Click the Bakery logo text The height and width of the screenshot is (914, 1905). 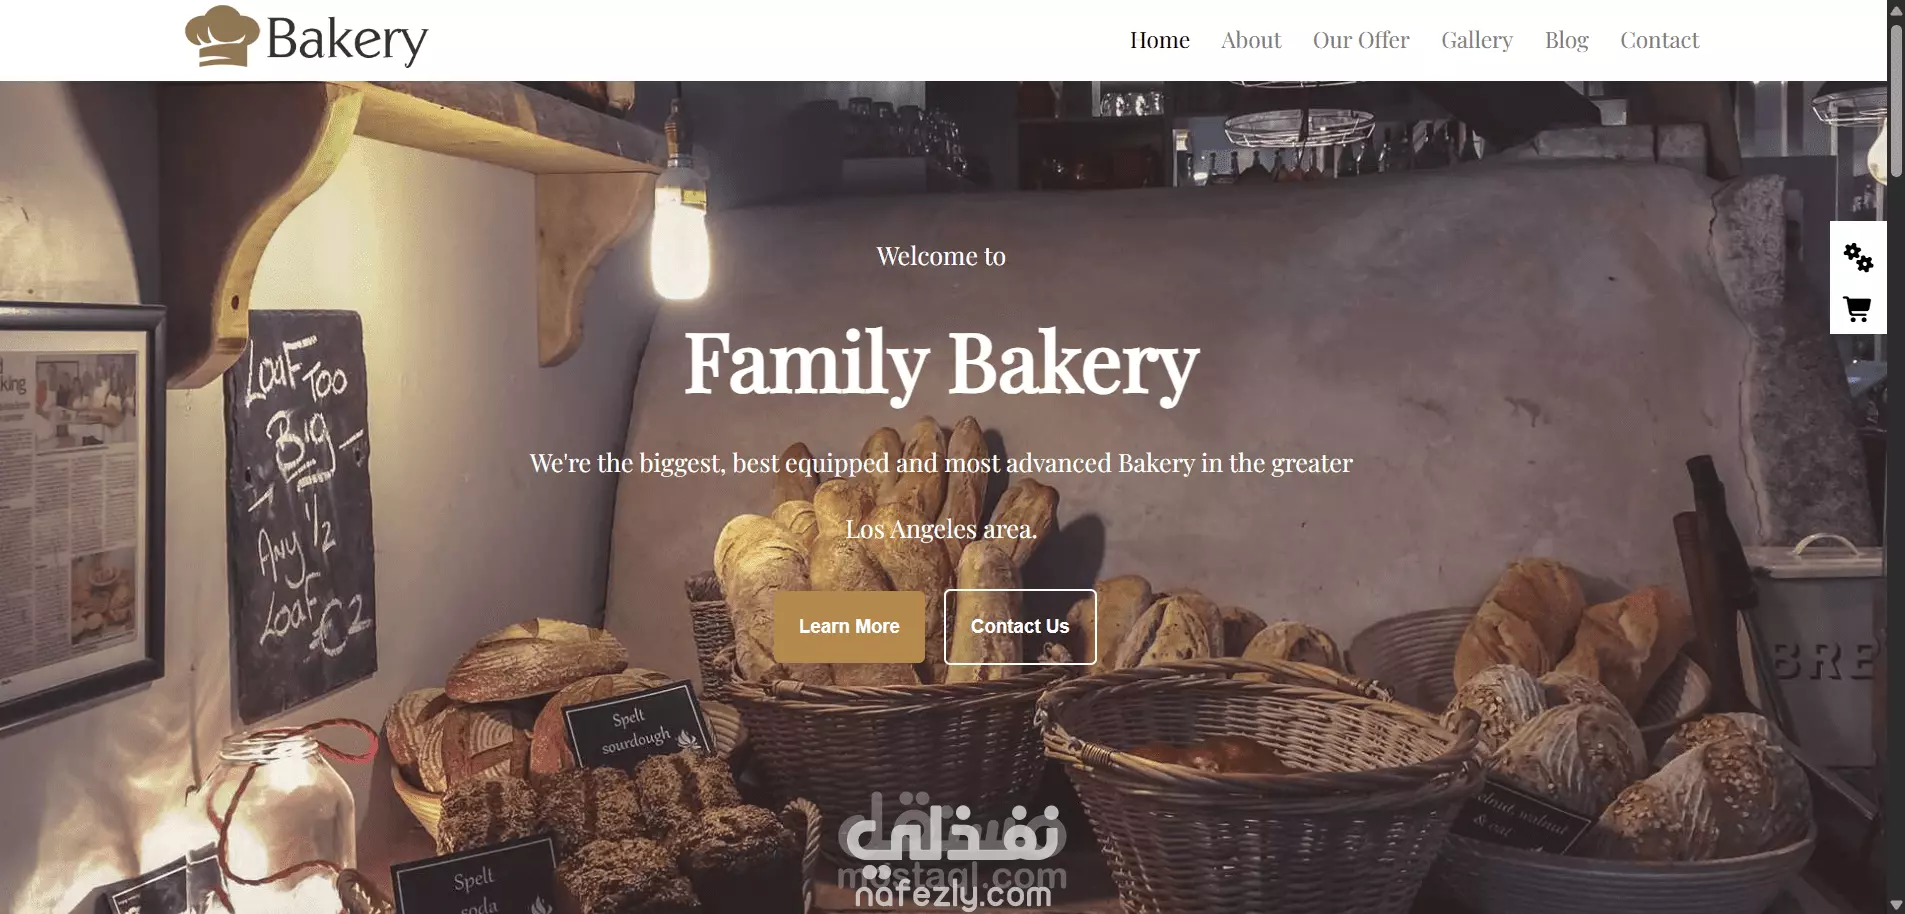coord(347,40)
